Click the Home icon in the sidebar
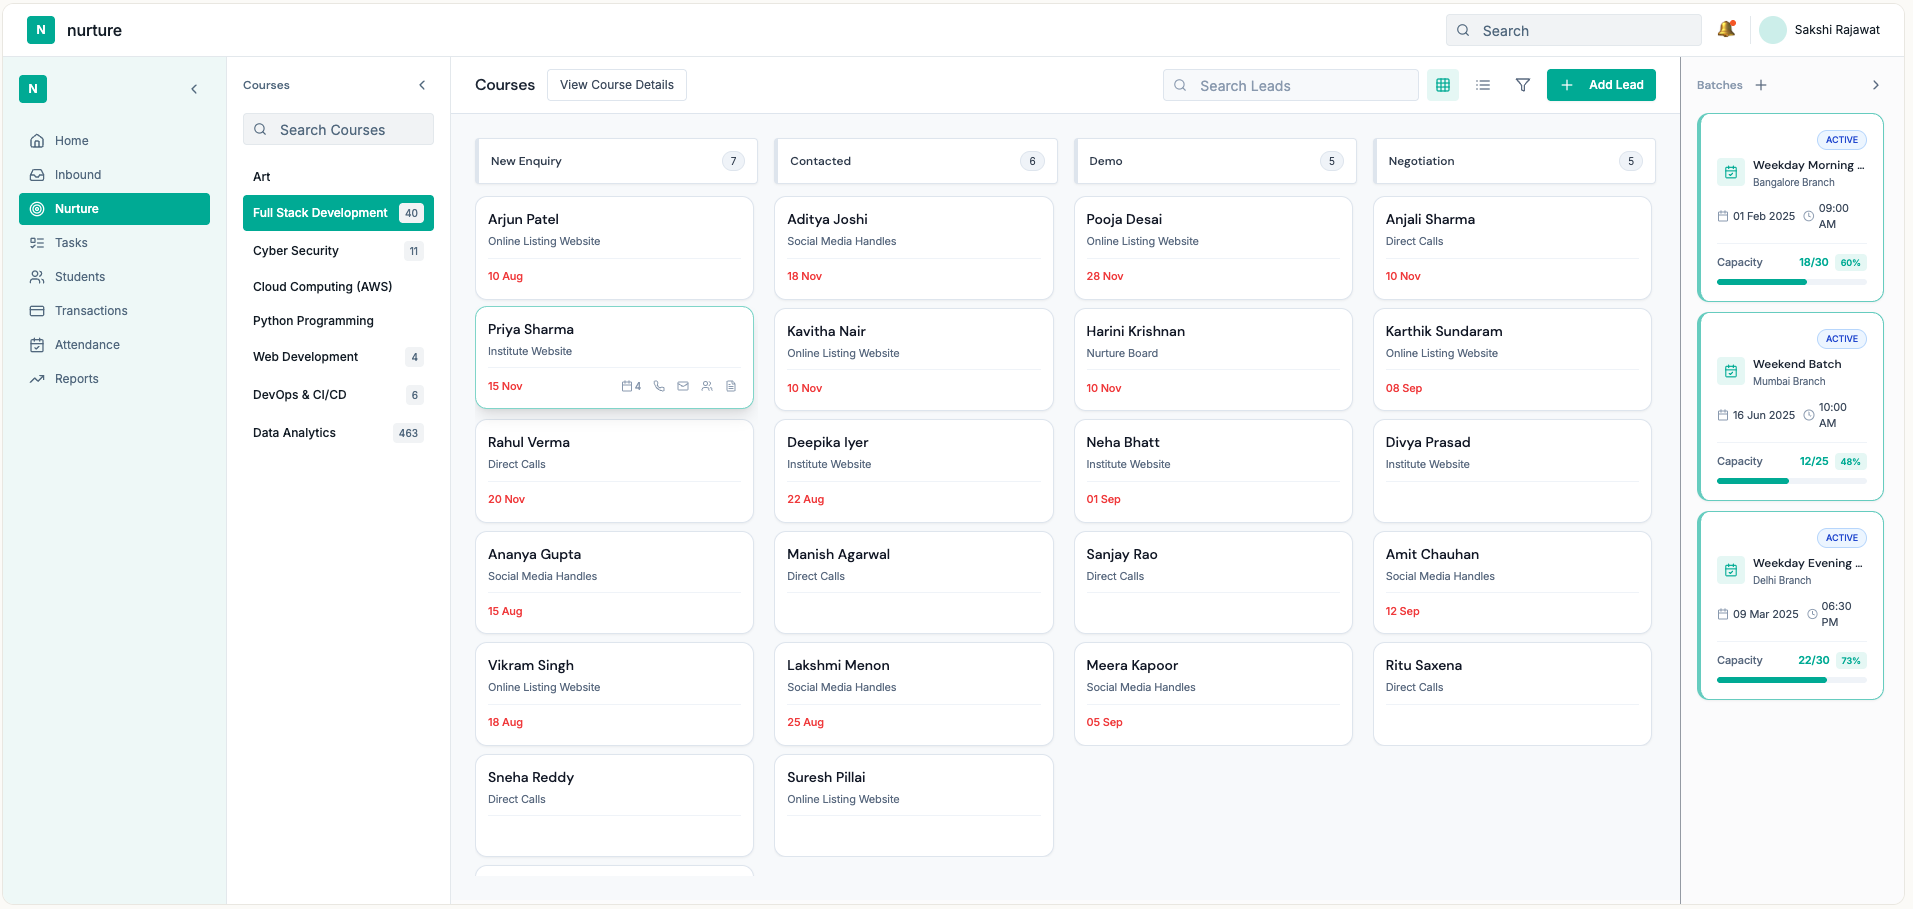Viewport: 1913px width, 909px height. (x=37, y=141)
